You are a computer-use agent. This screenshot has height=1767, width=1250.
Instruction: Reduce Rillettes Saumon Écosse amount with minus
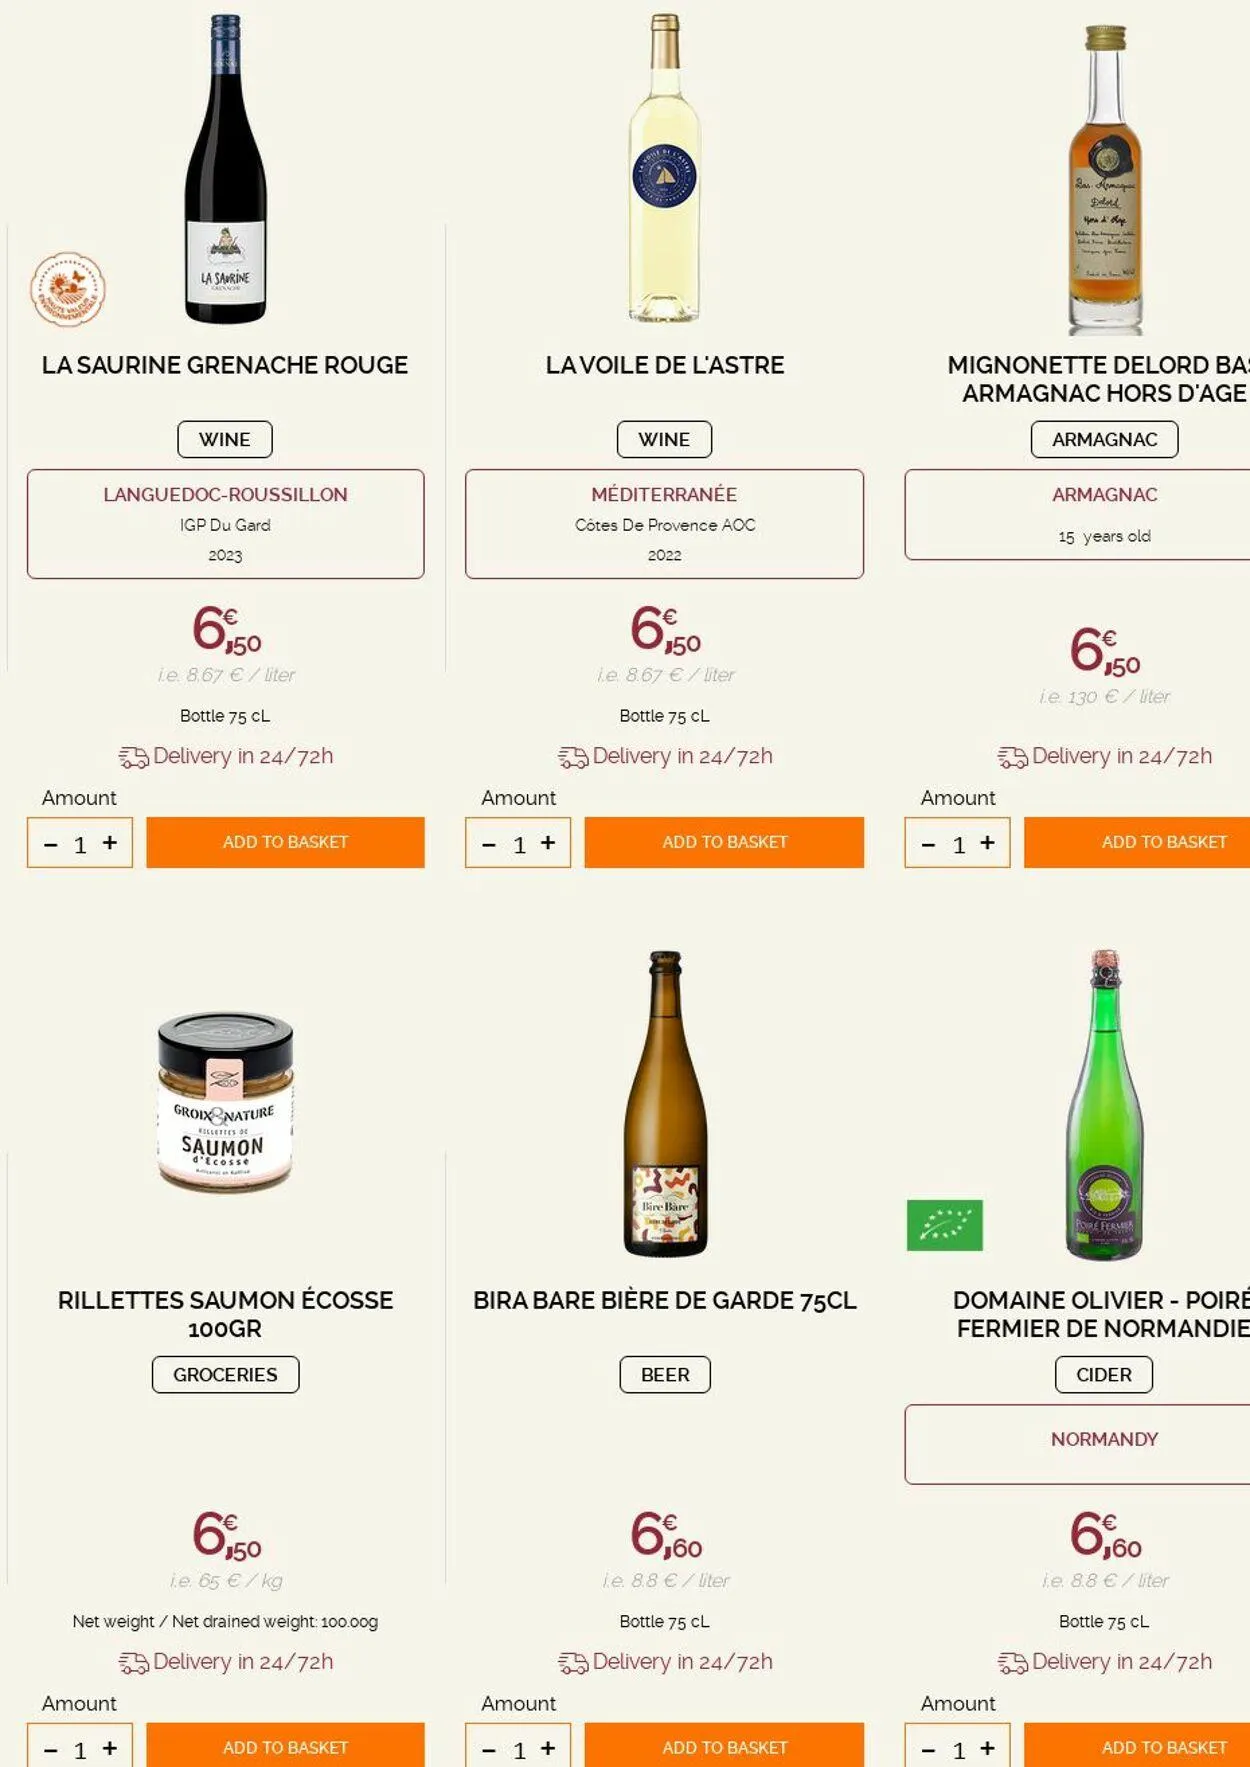click(x=51, y=1749)
